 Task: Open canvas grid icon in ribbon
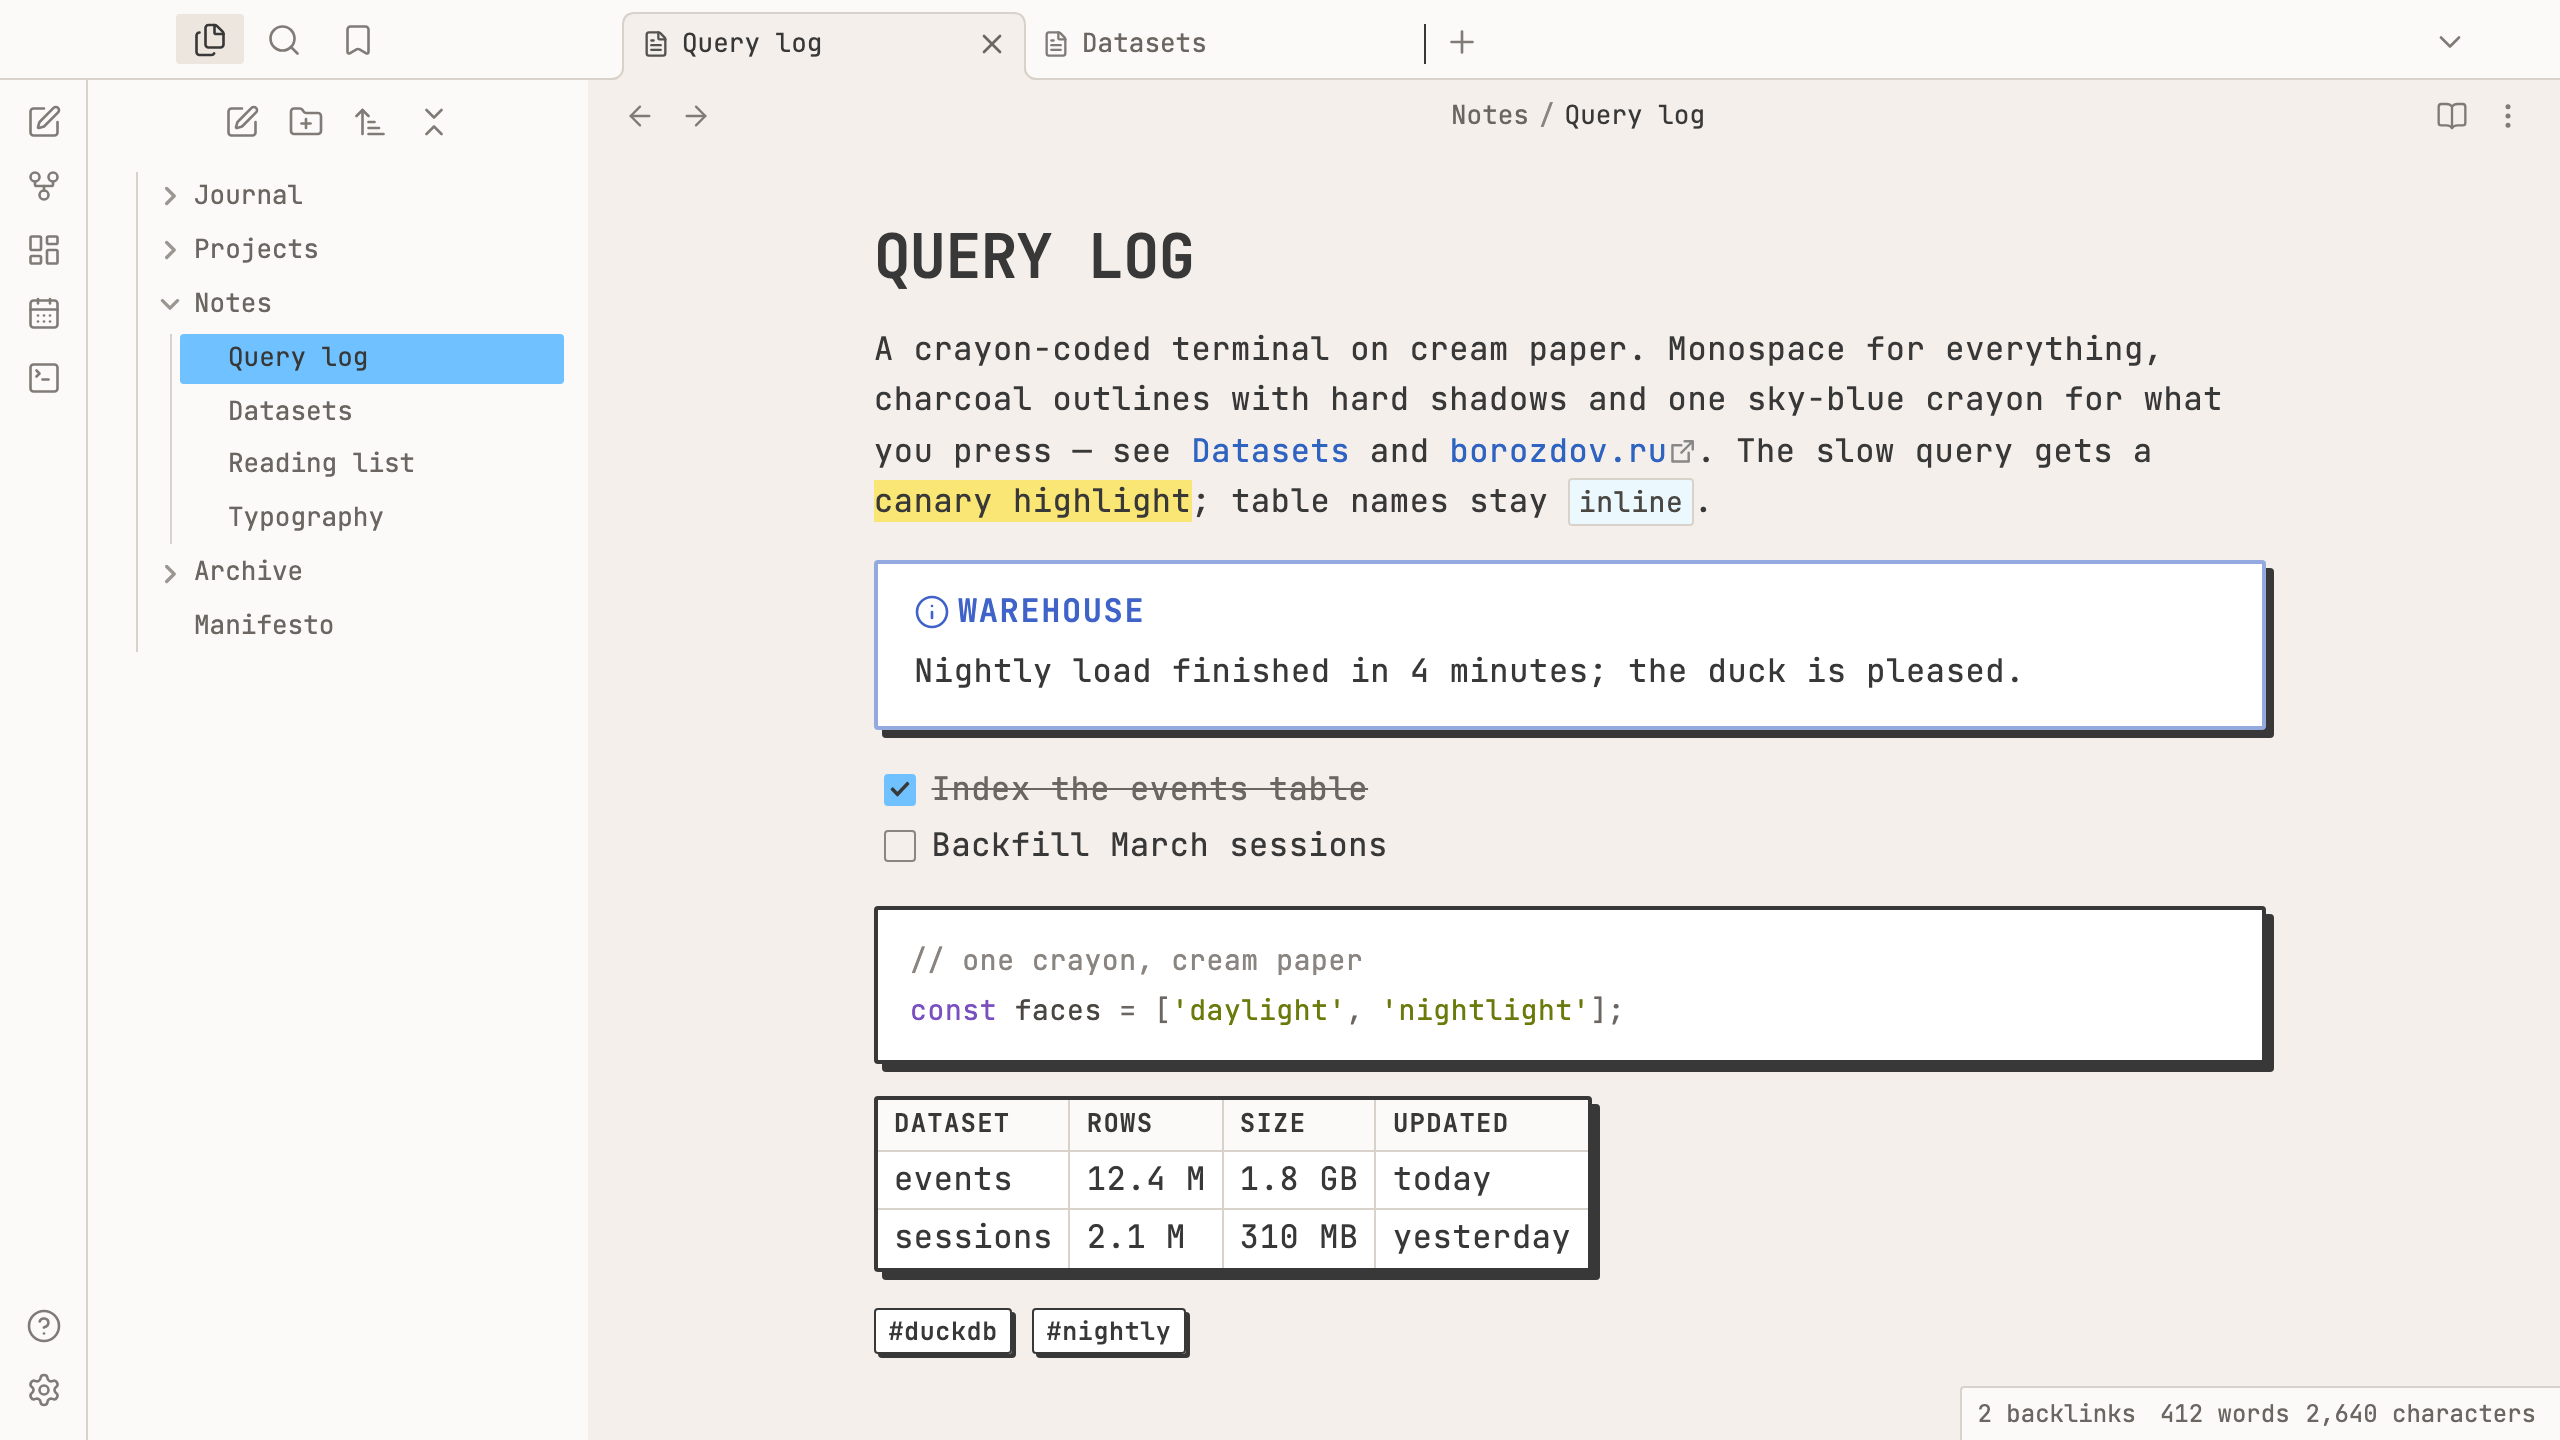pos(44,250)
